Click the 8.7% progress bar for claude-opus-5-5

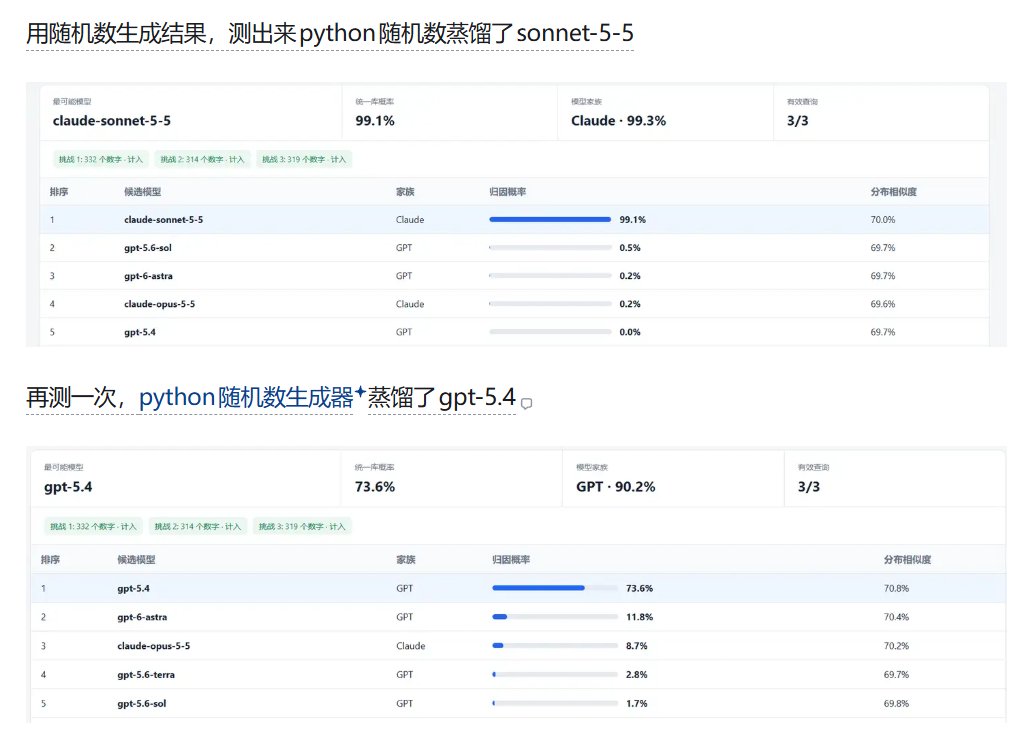(x=555, y=646)
